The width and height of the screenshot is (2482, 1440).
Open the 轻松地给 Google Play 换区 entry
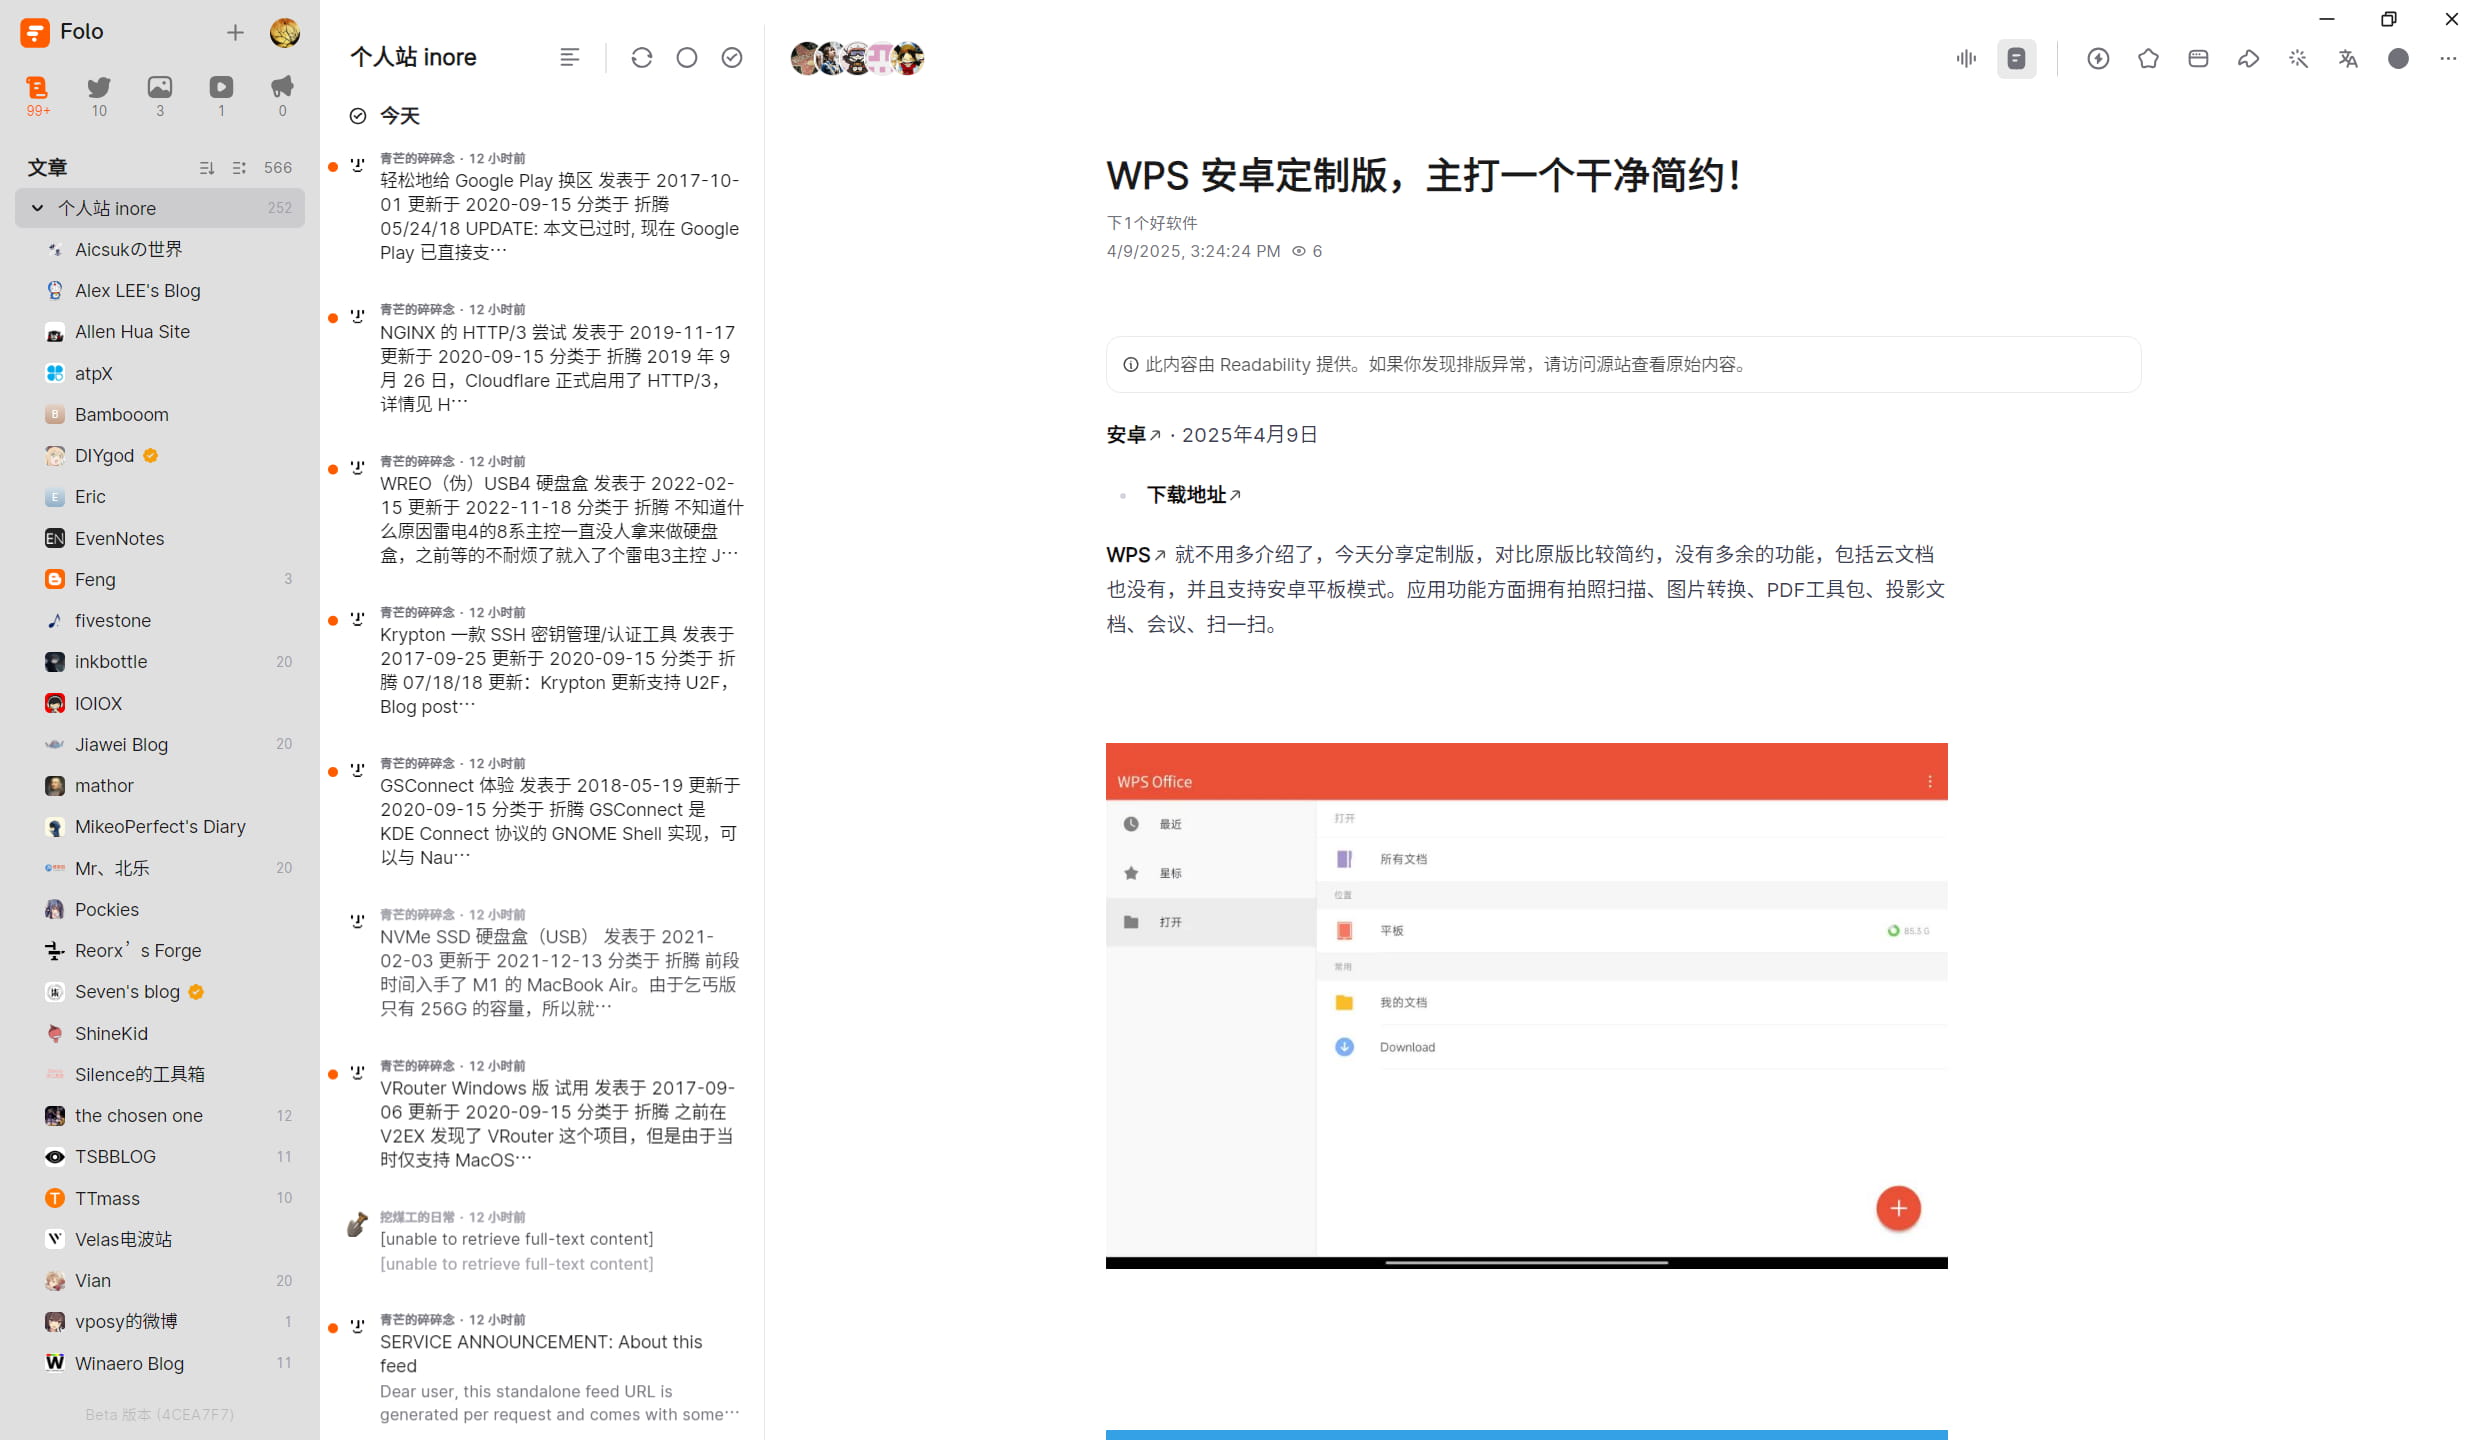point(542,206)
